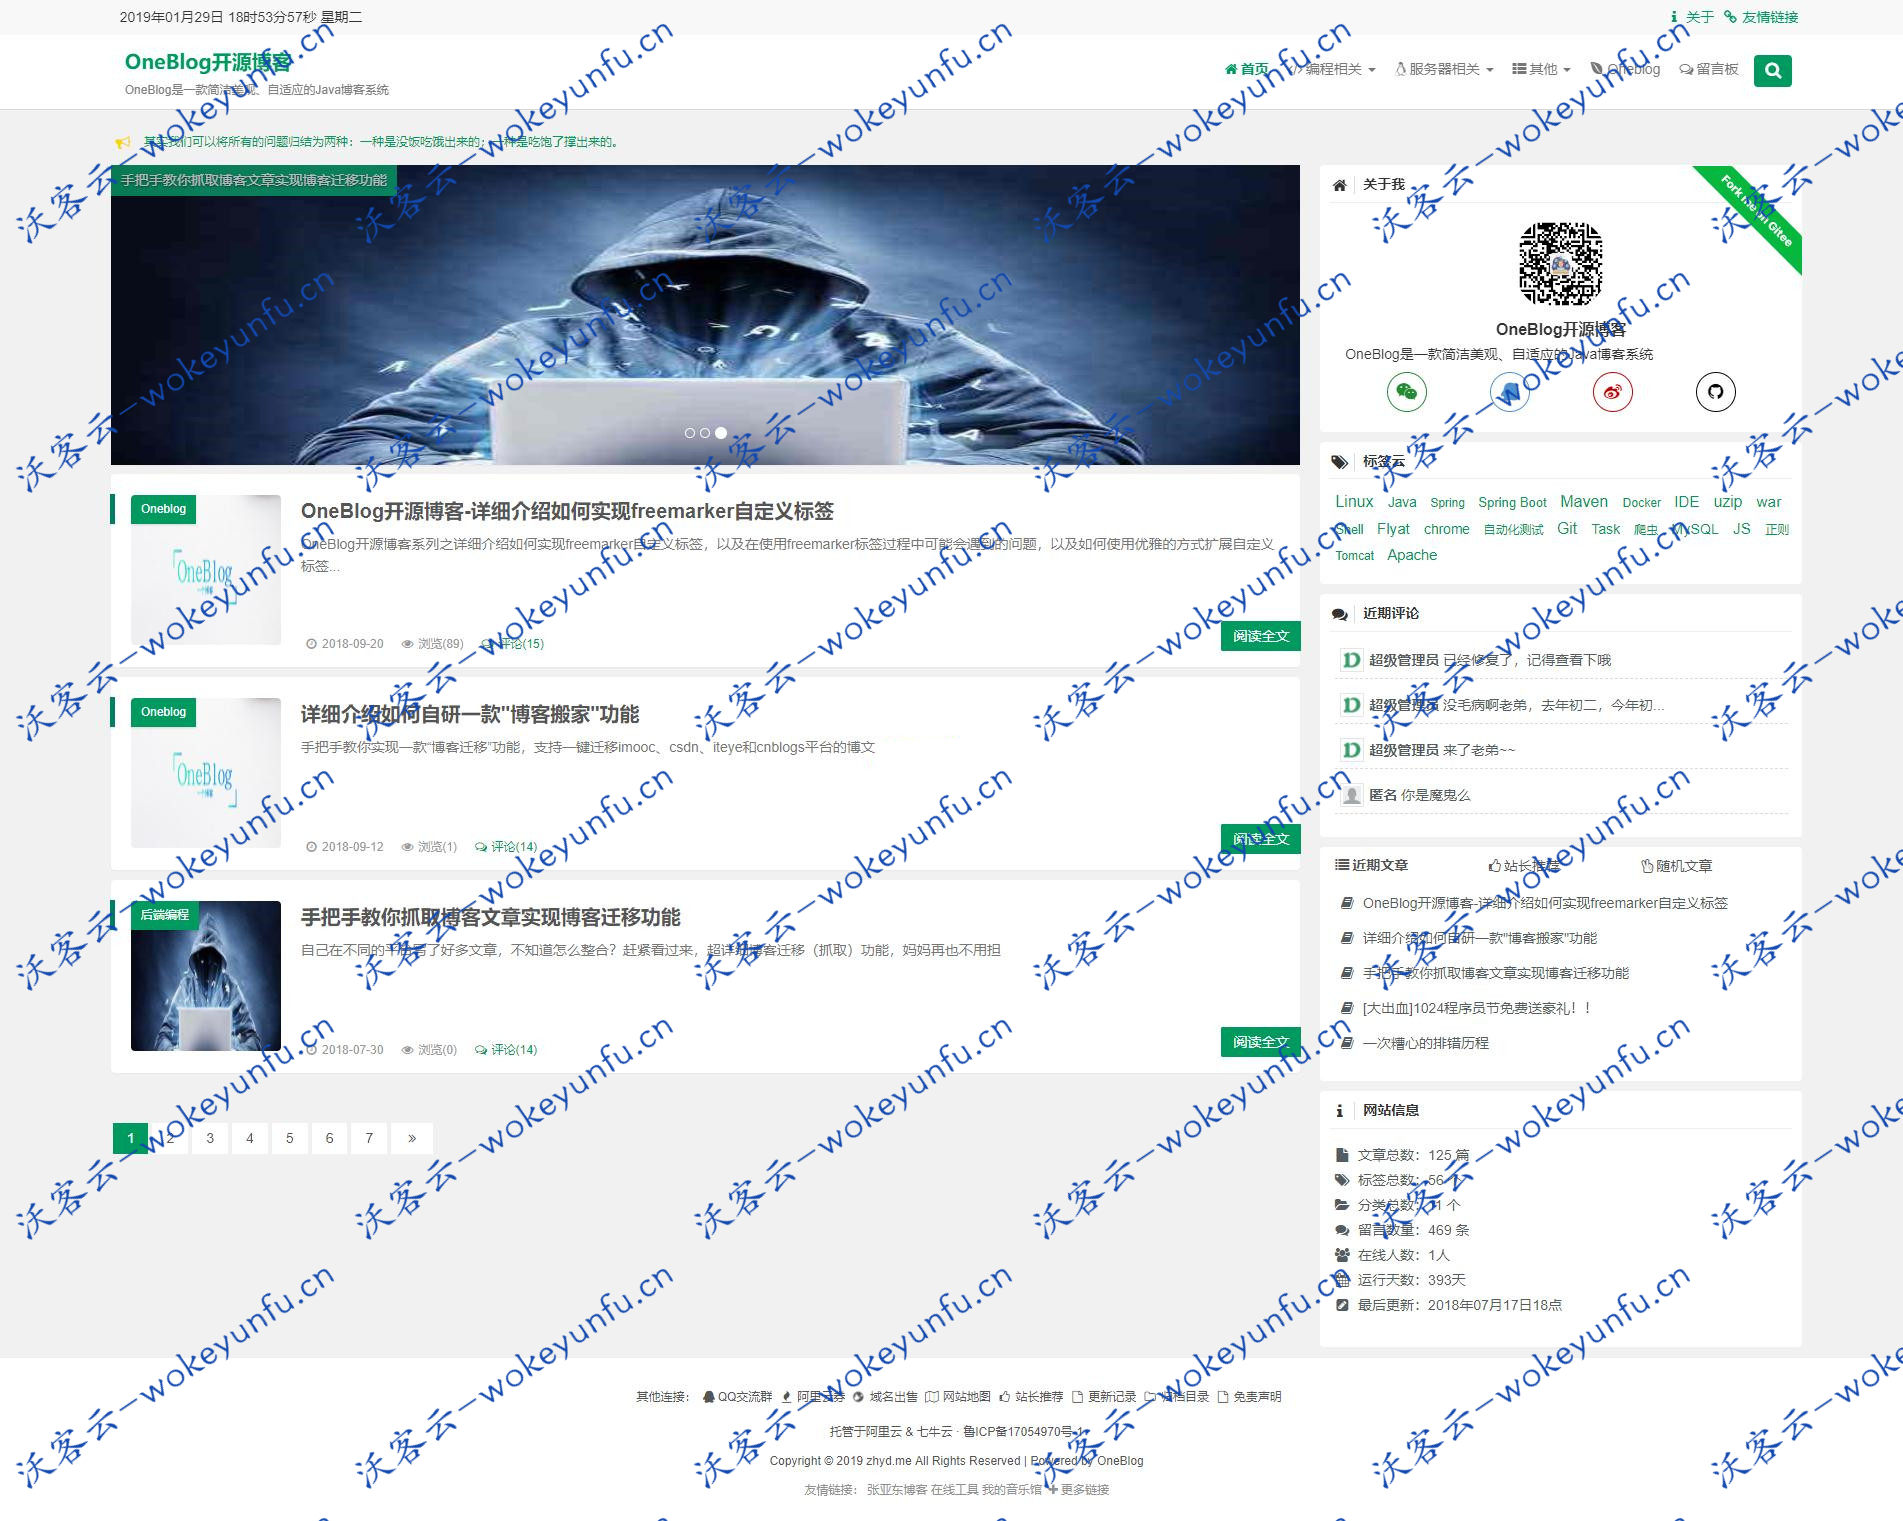The height and width of the screenshot is (1521, 1903).
Task: Open 张亚东博客 friend link in footer
Action: coord(897,1489)
